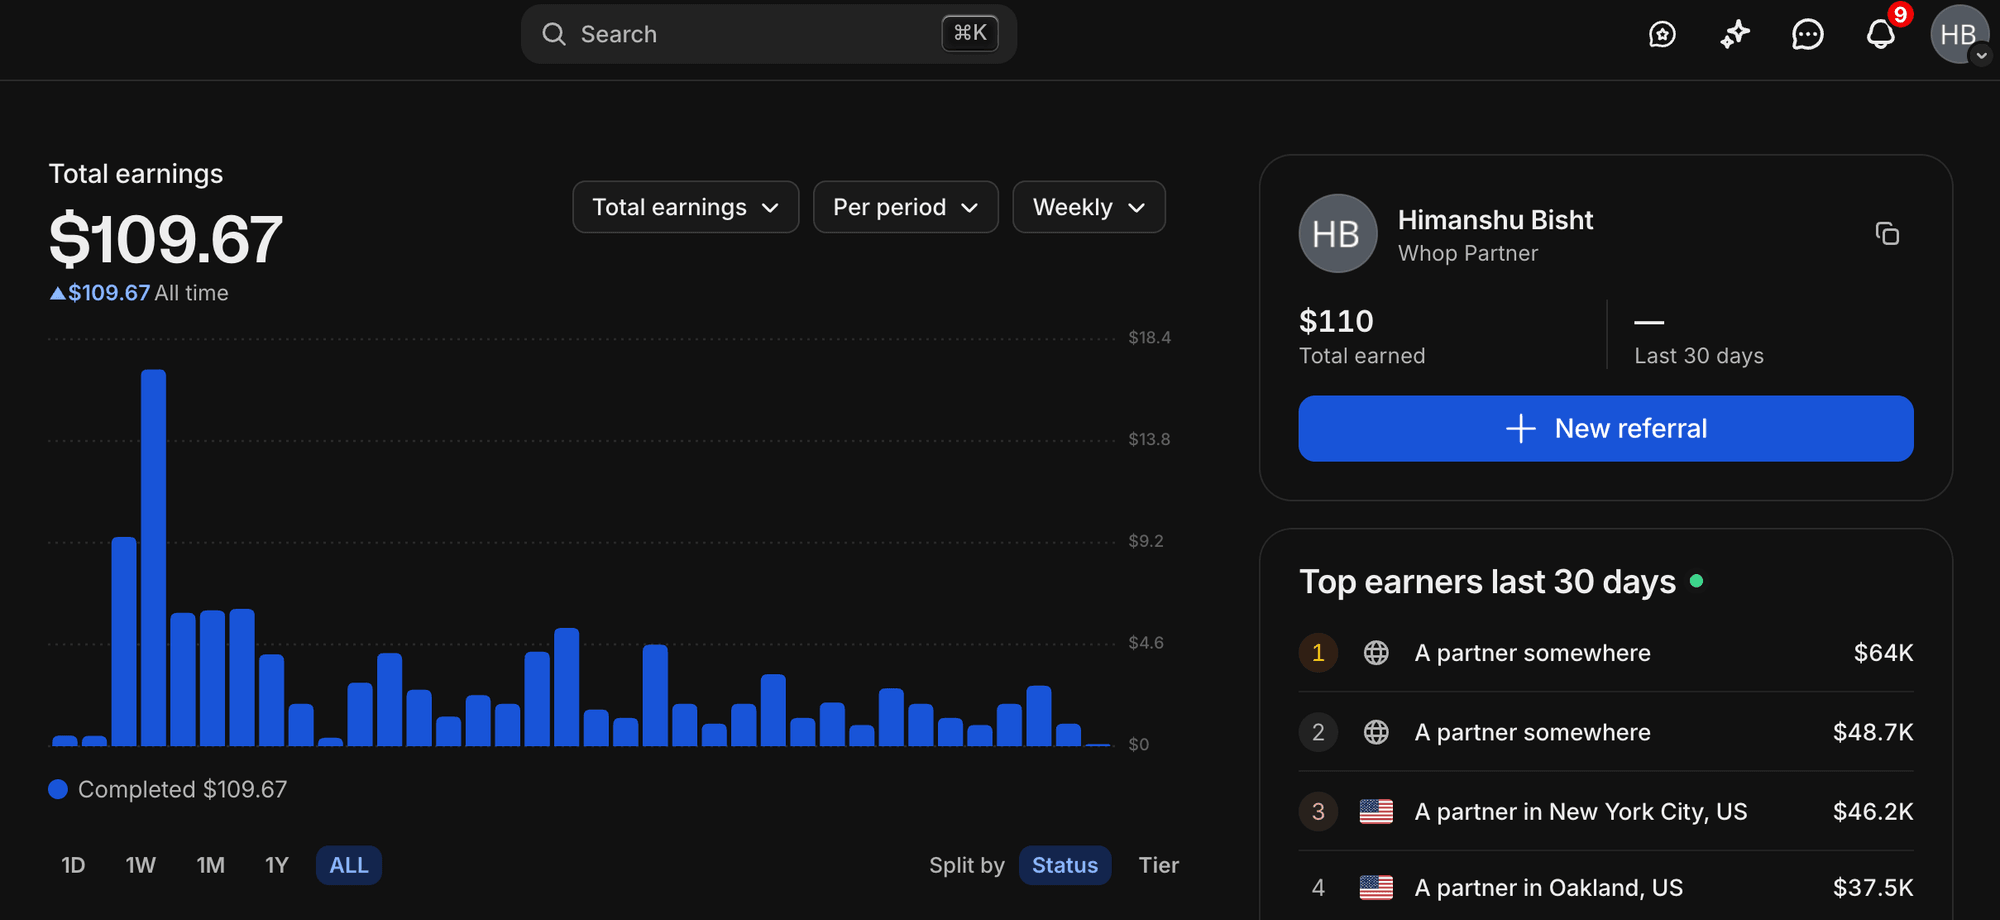Click "A partner in Oakland, US"

(x=1549, y=887)
